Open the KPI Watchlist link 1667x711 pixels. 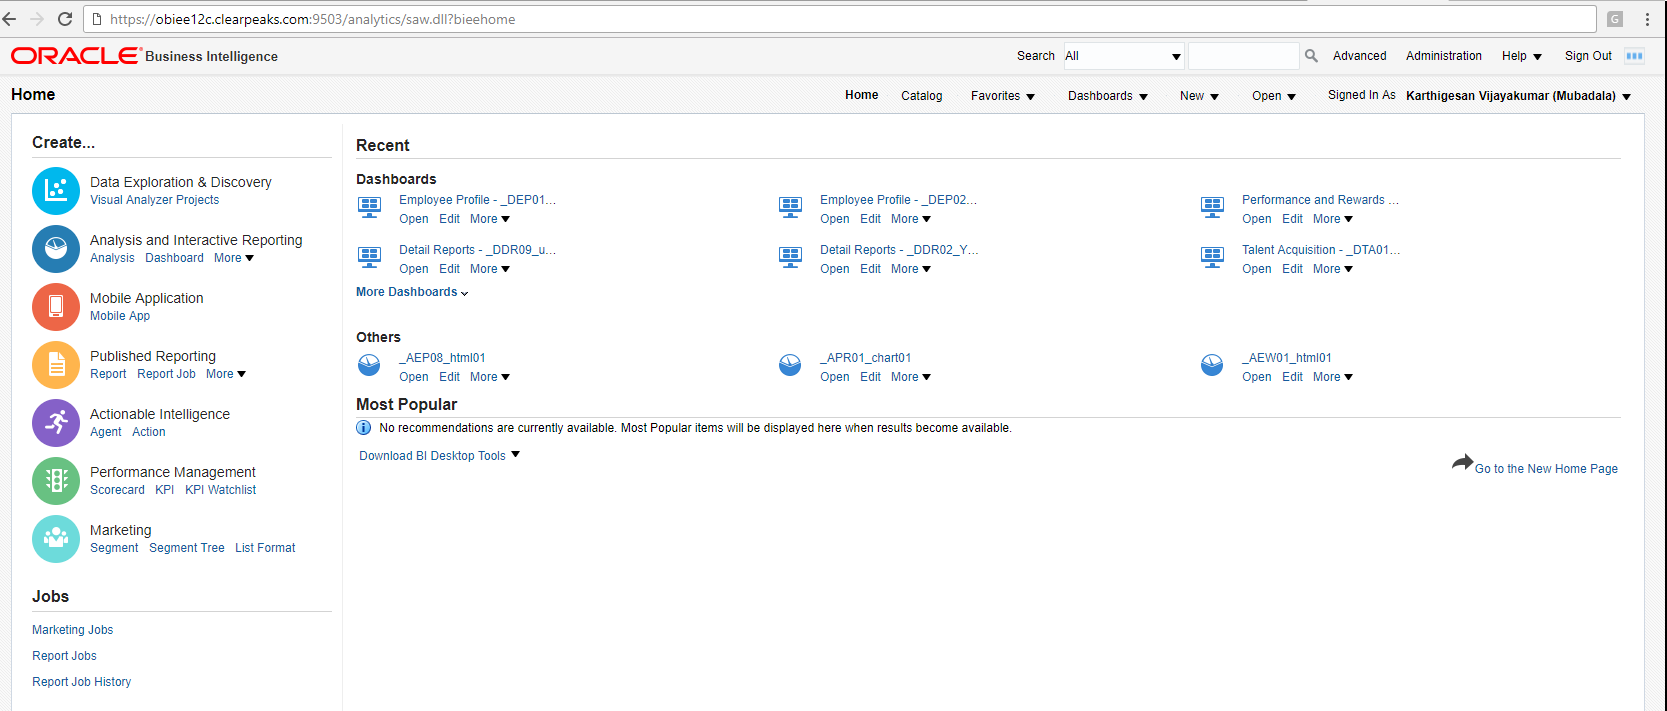click(221, 490)
